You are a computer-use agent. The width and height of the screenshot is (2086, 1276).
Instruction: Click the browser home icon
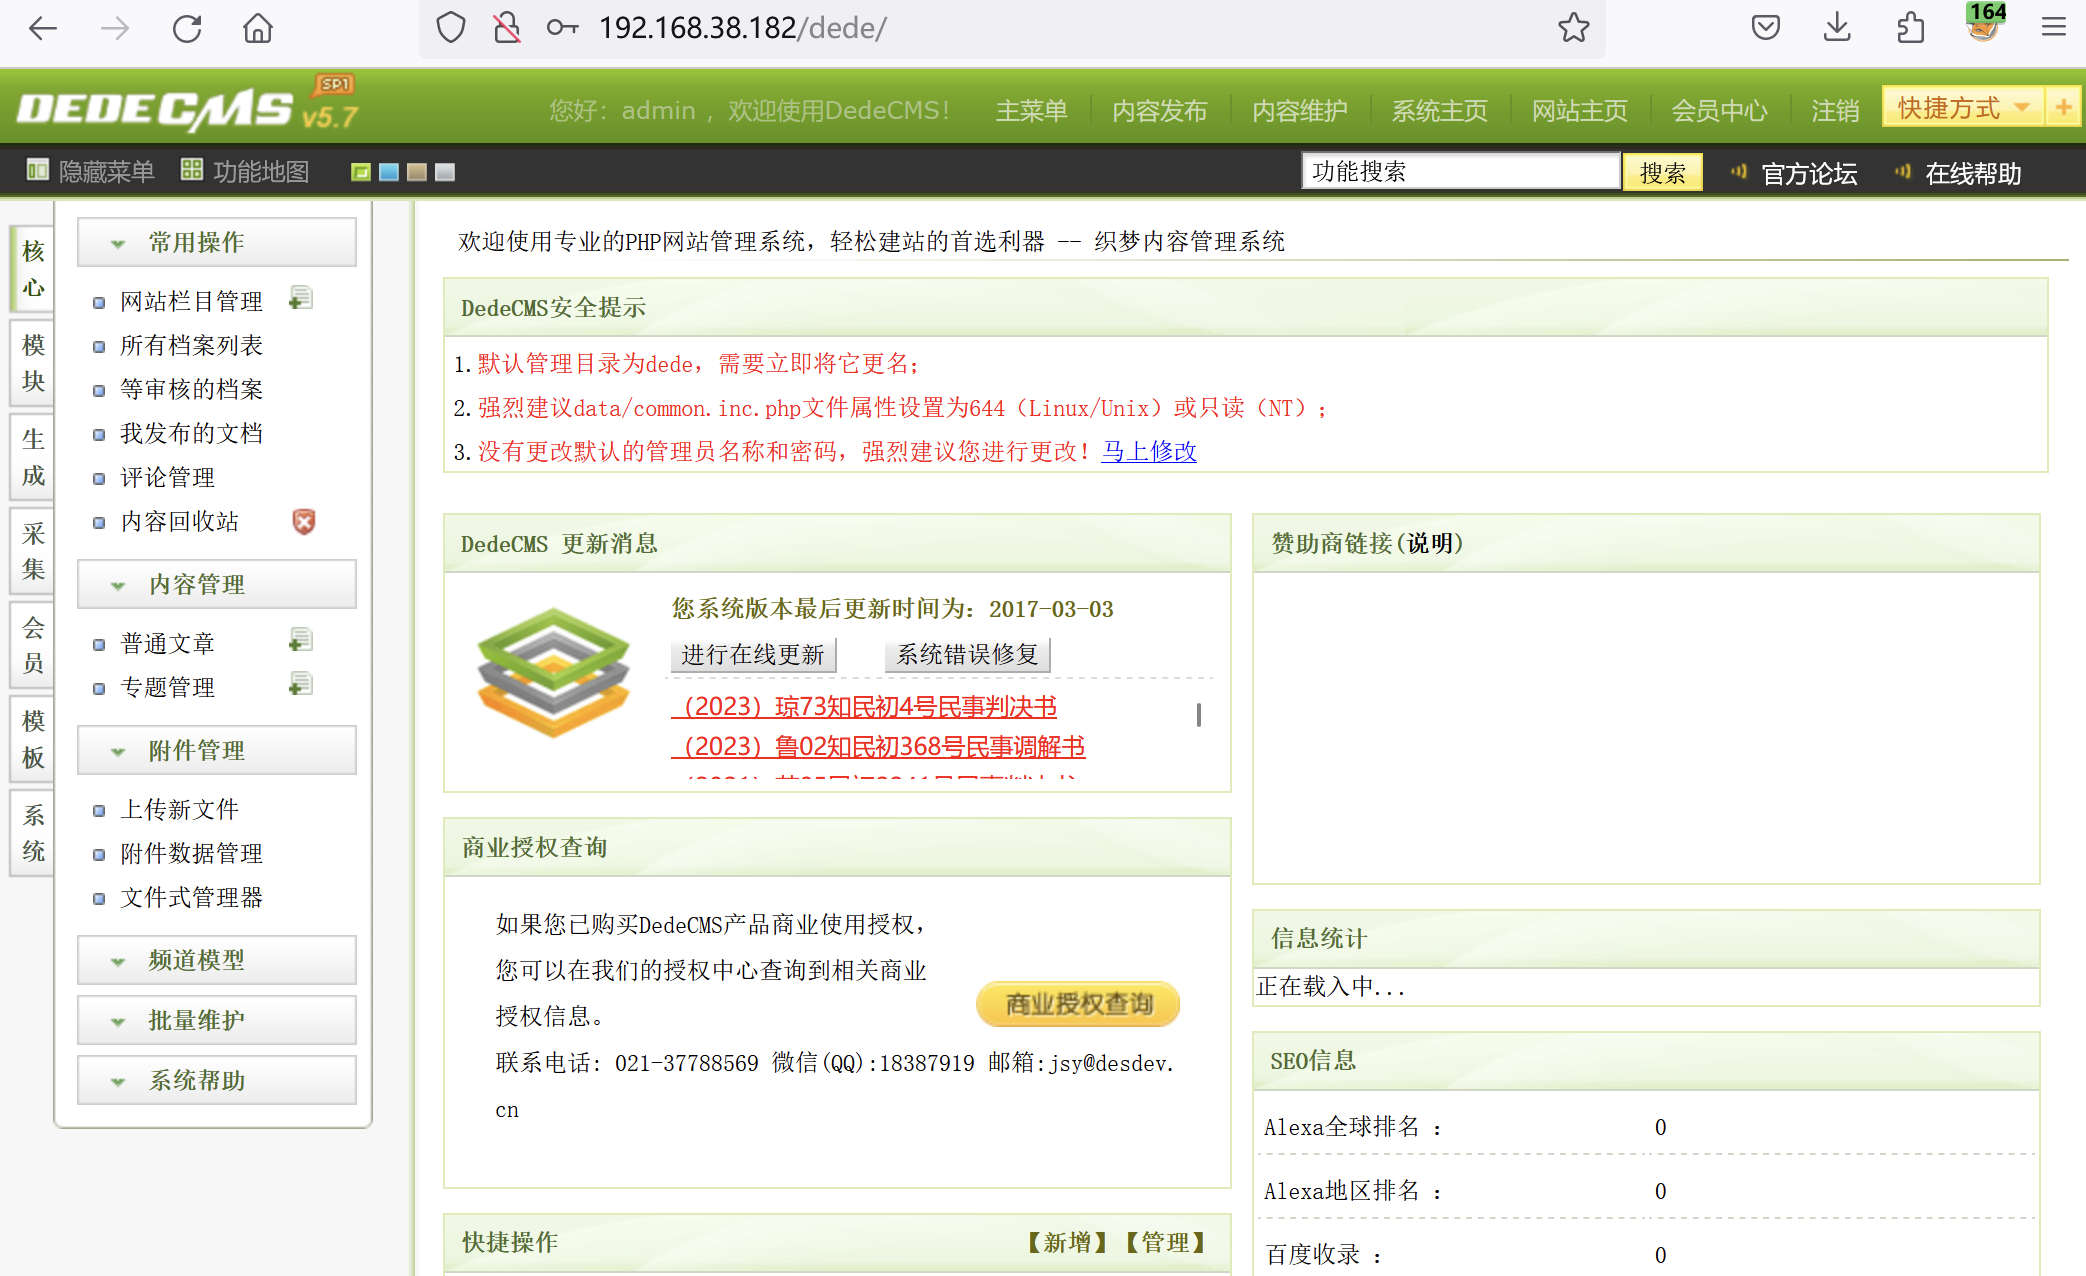pos(257,28)
